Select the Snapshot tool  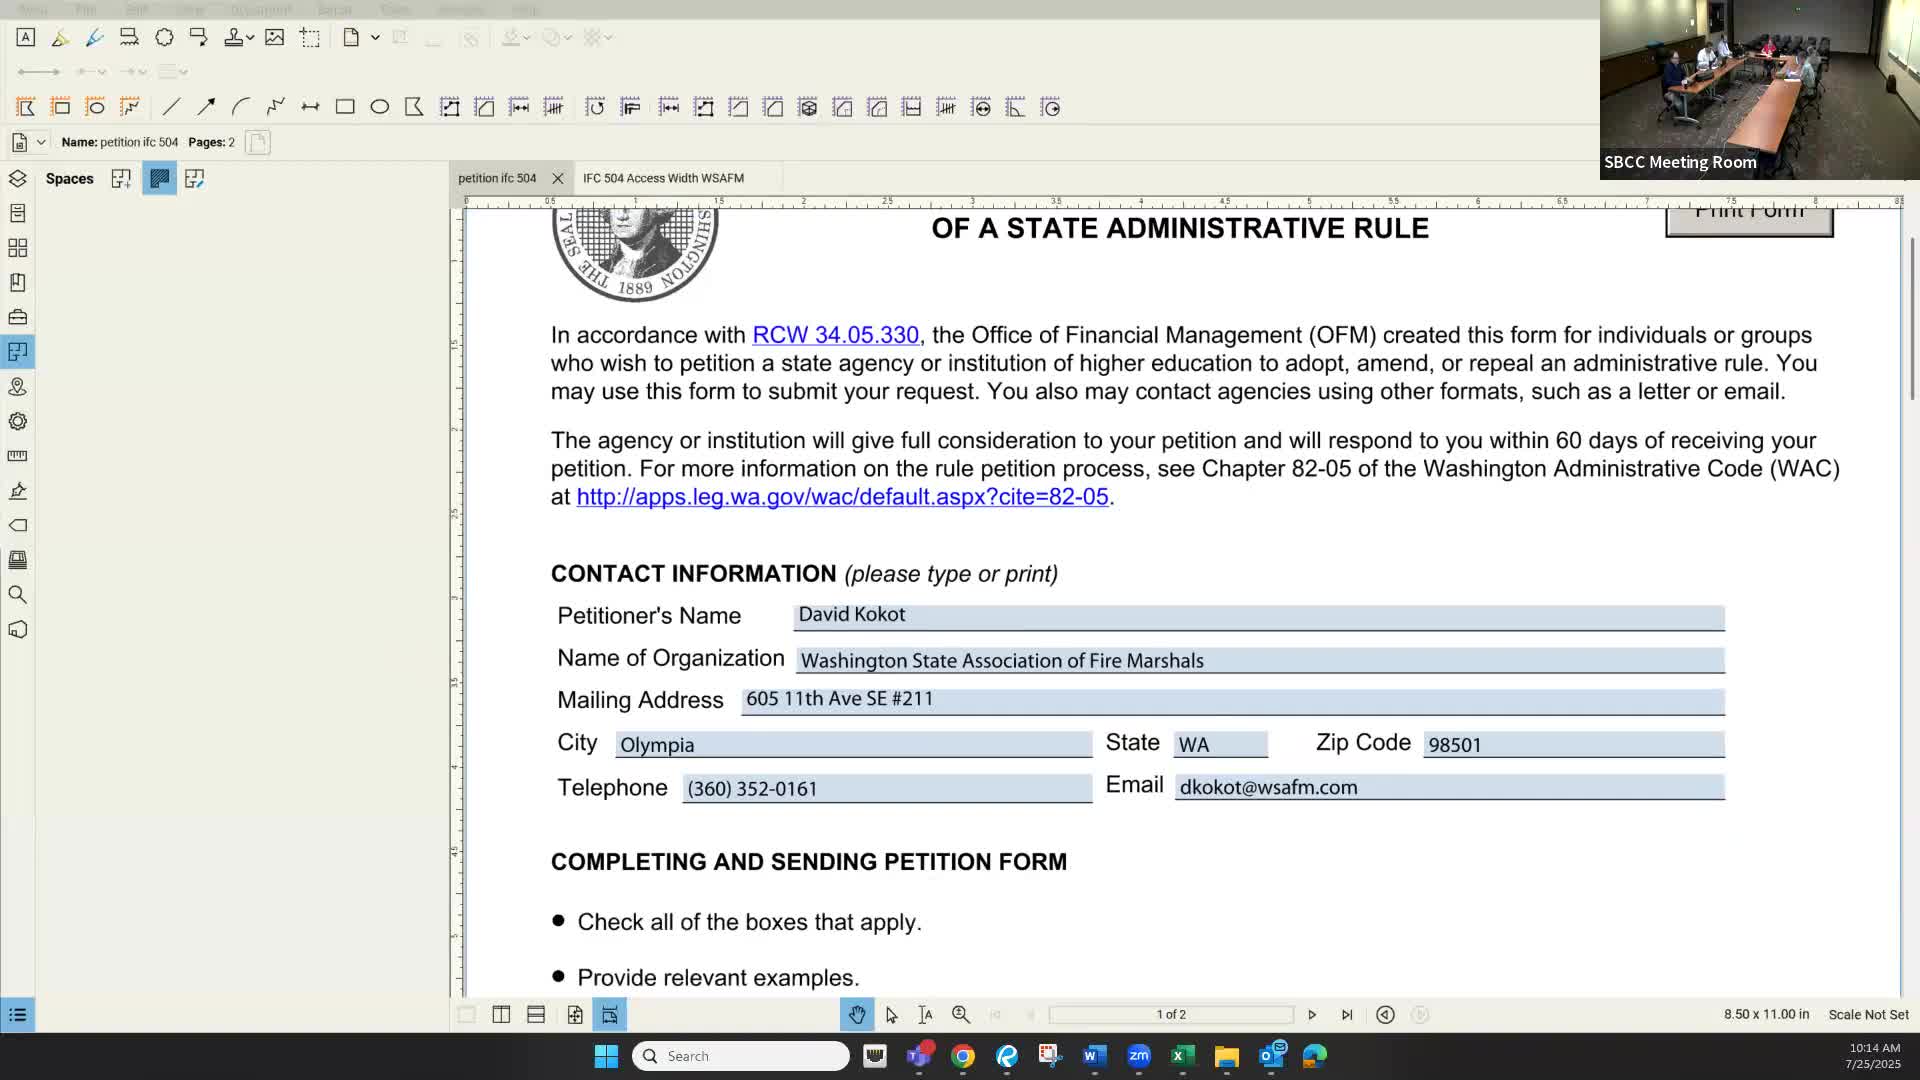(310, 37)
